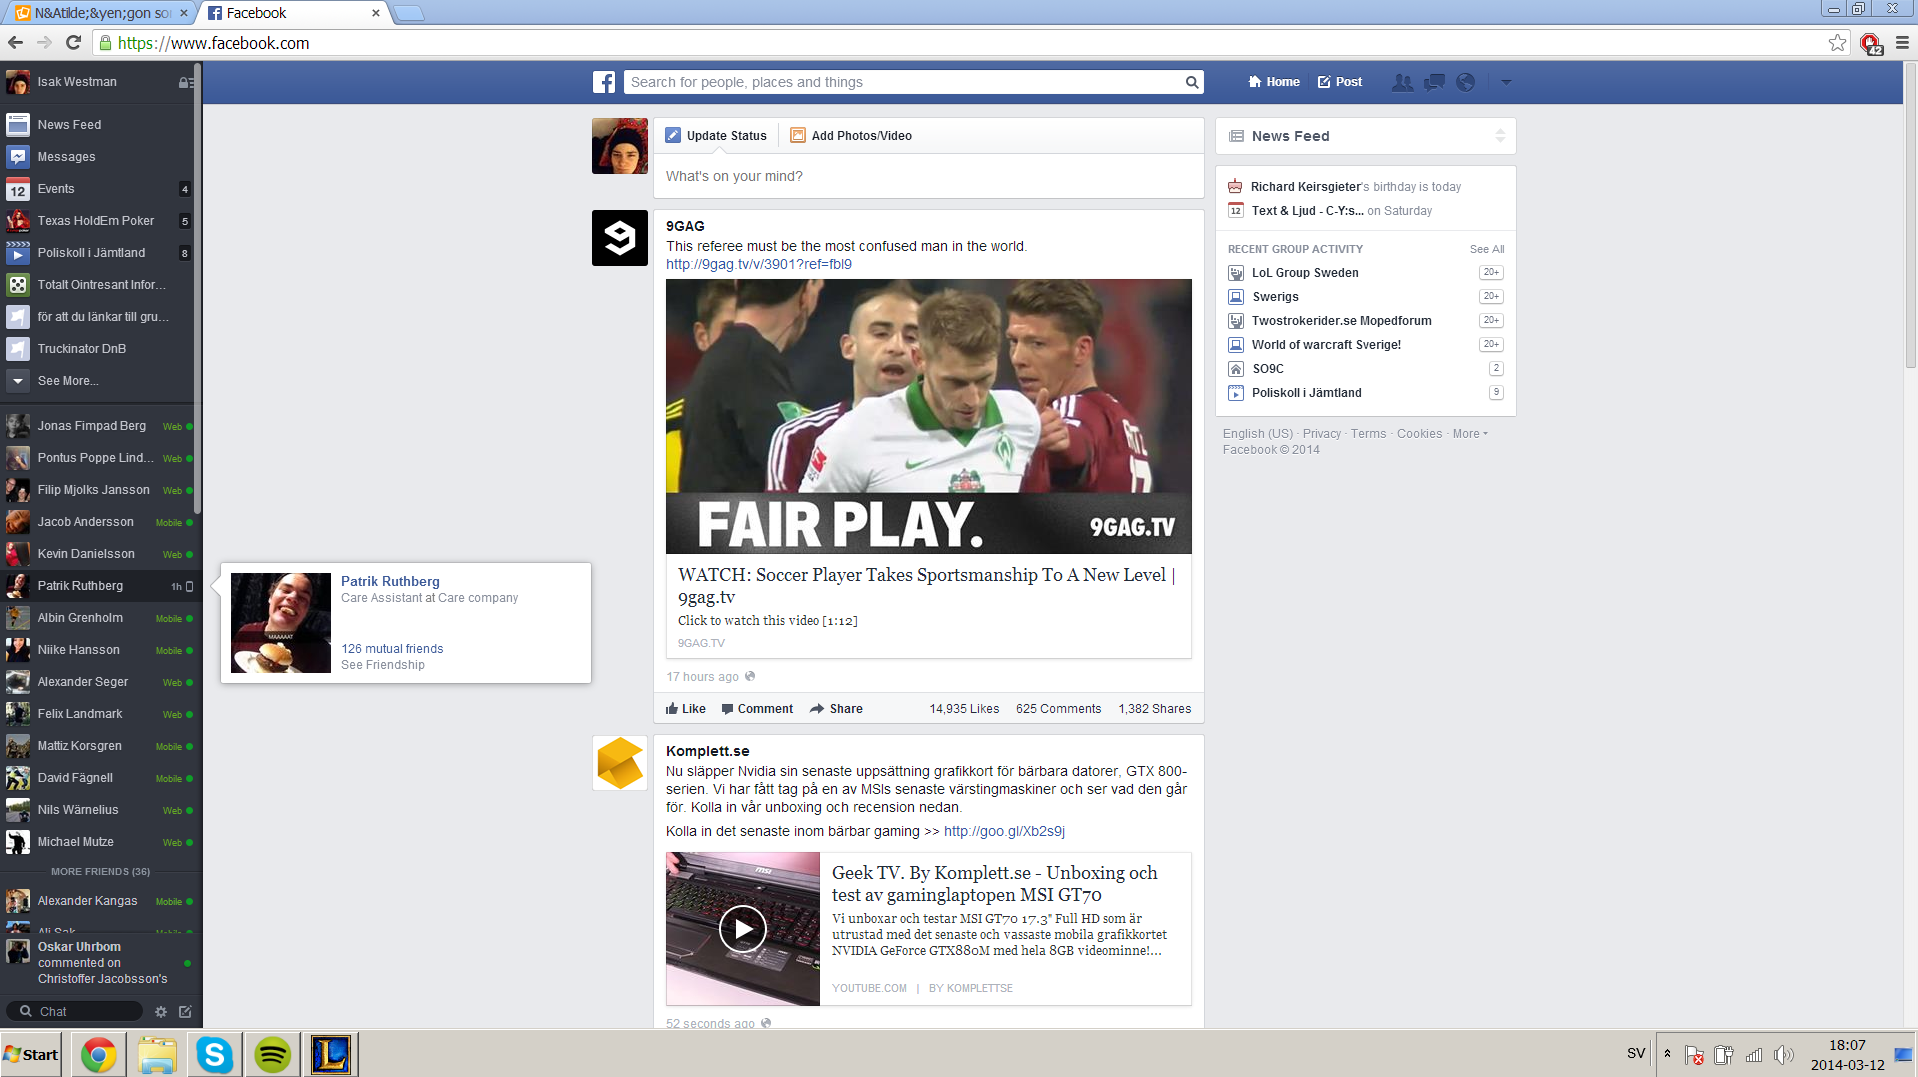Image resolution: width=1918 pixels, height=1077 pixels.
Task: Open News Feed sort dropdown arrows
Action: click(1500, 136)
